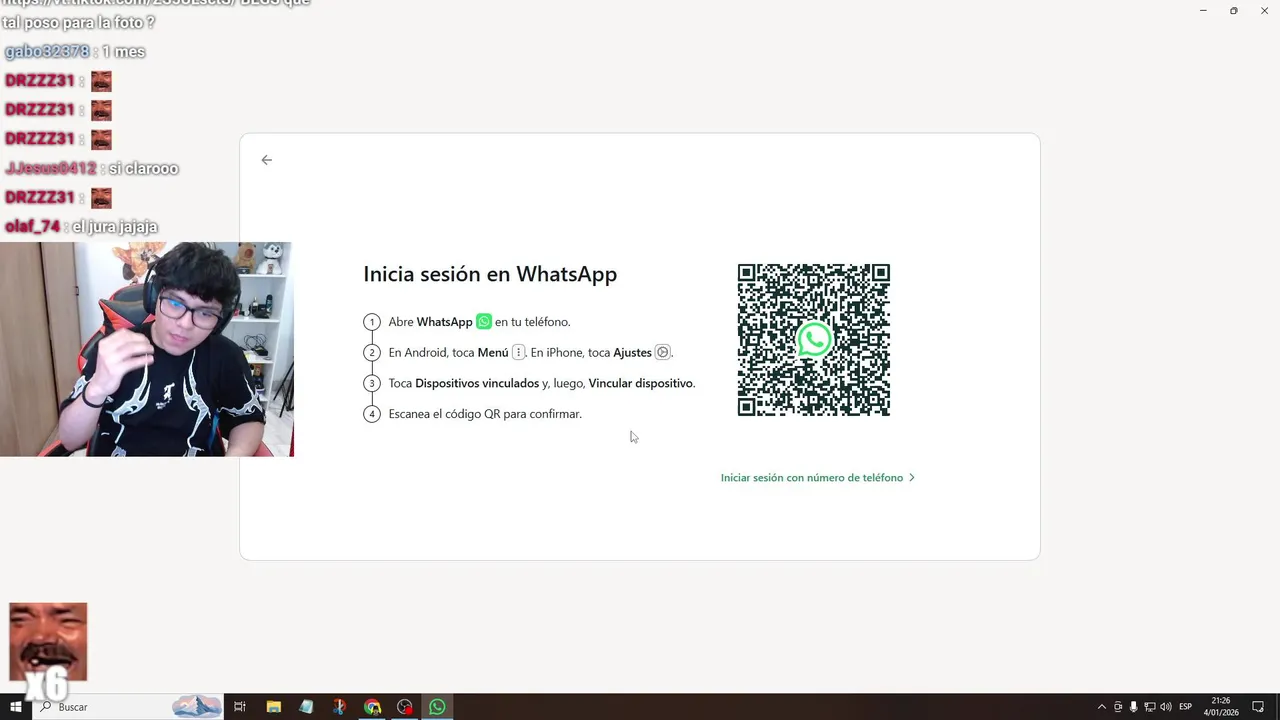Open the OBS icon in taskbar

(405, 707)
